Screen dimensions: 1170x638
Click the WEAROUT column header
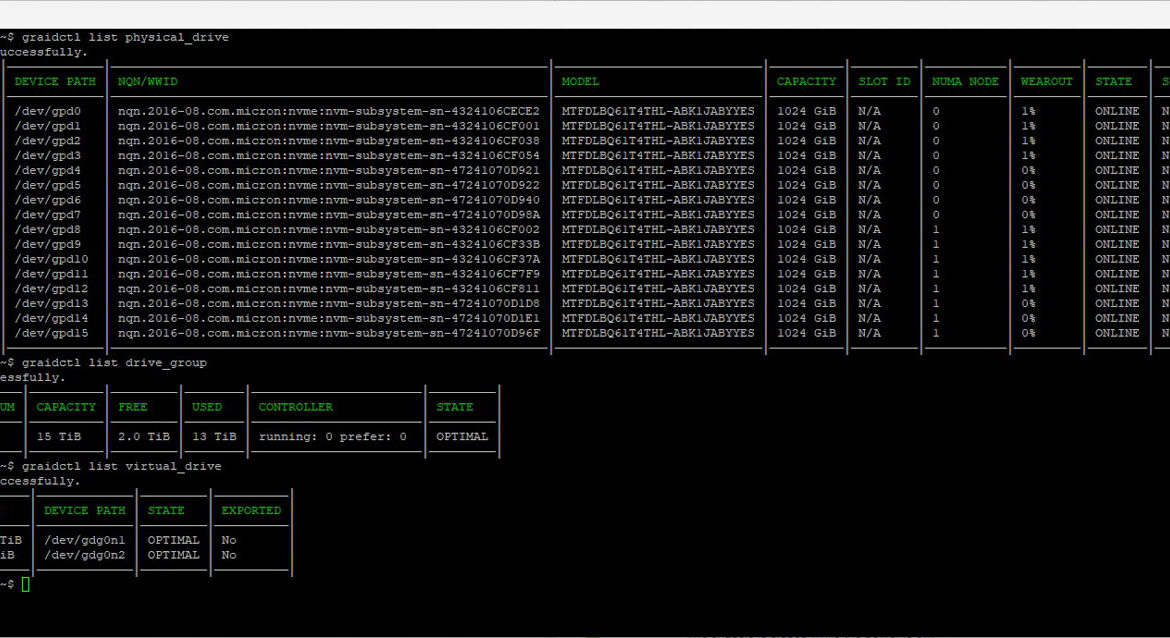1046,82
